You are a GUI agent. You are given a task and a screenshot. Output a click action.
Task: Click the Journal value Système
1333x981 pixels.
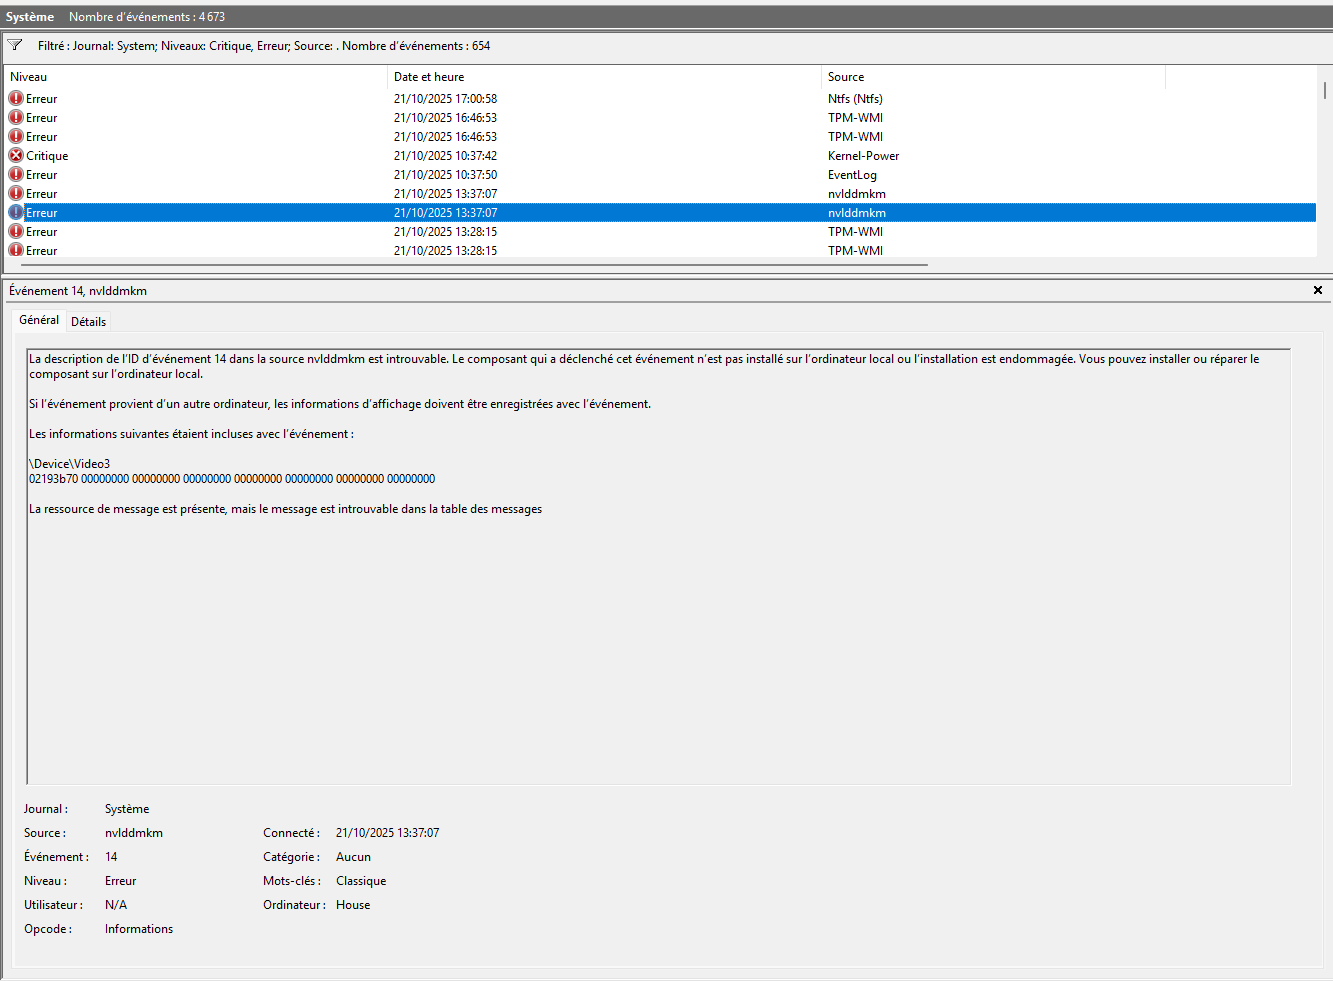(x=127, y=809)
